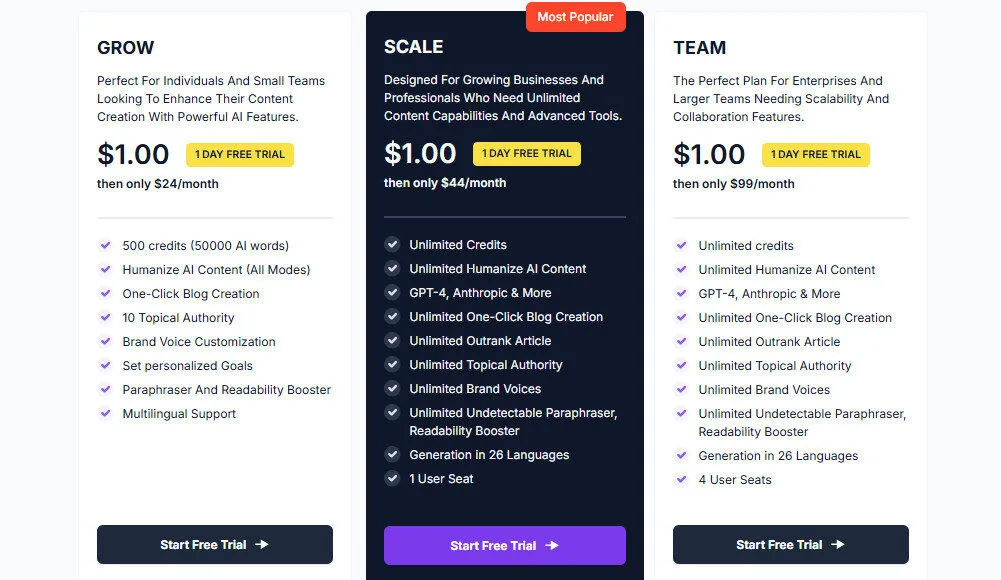Click checkmark beside 4 User Seats
Image resolution: width=1001 pixels, height=580 pixels.
coord(681,479)
